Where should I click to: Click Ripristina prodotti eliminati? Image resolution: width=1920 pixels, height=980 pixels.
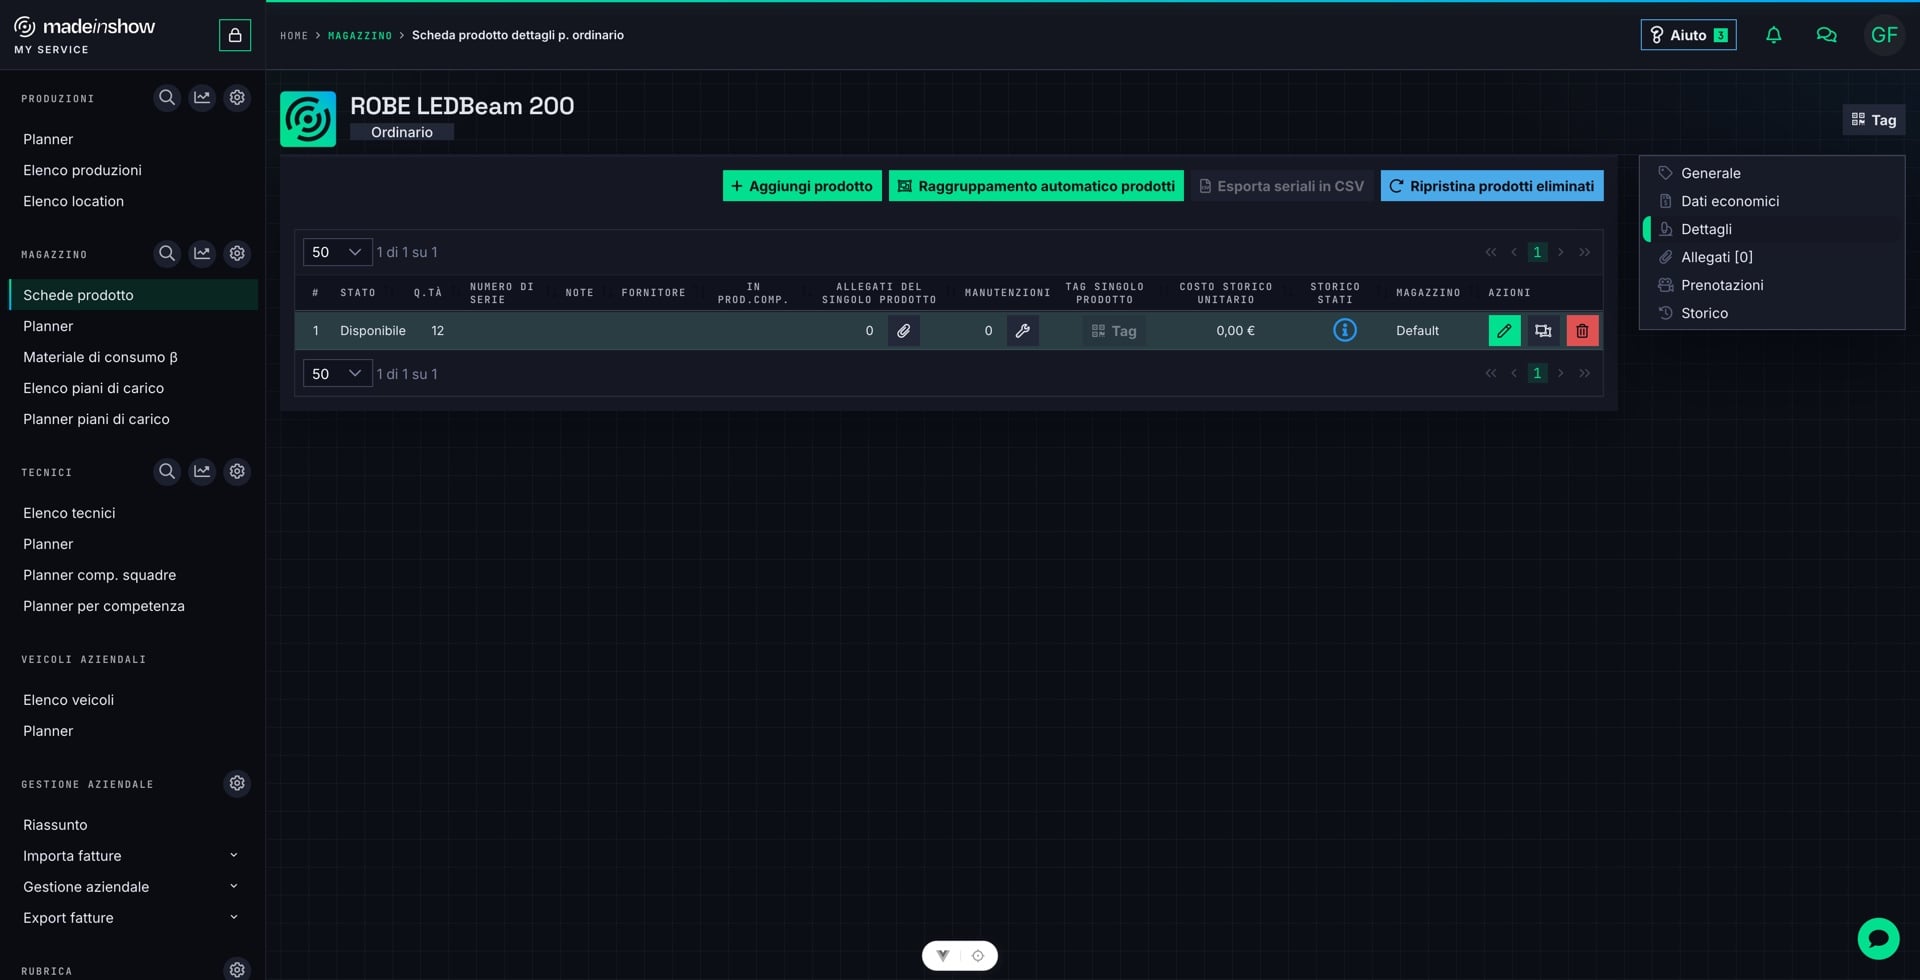[1492, 186]
